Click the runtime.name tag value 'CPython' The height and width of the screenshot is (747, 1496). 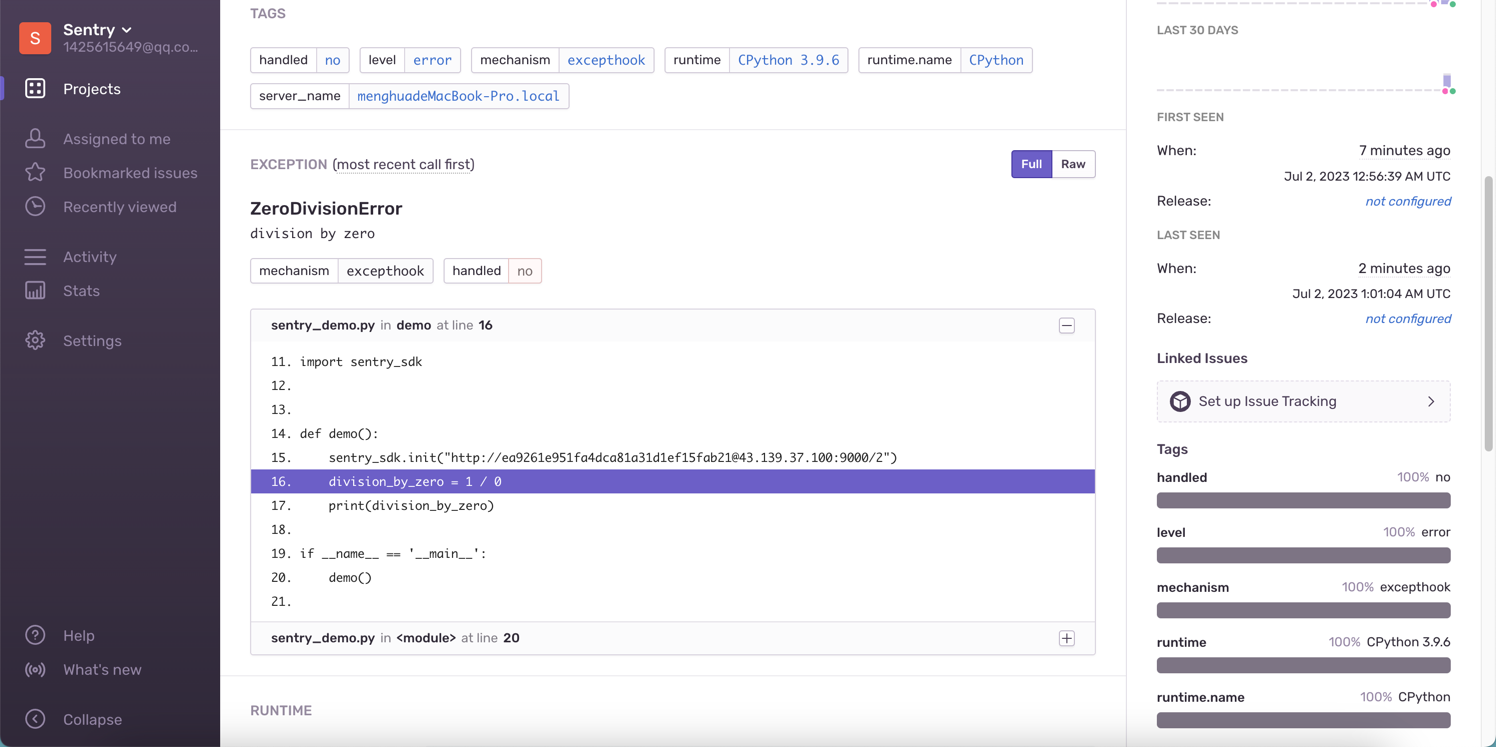(996, 60)
